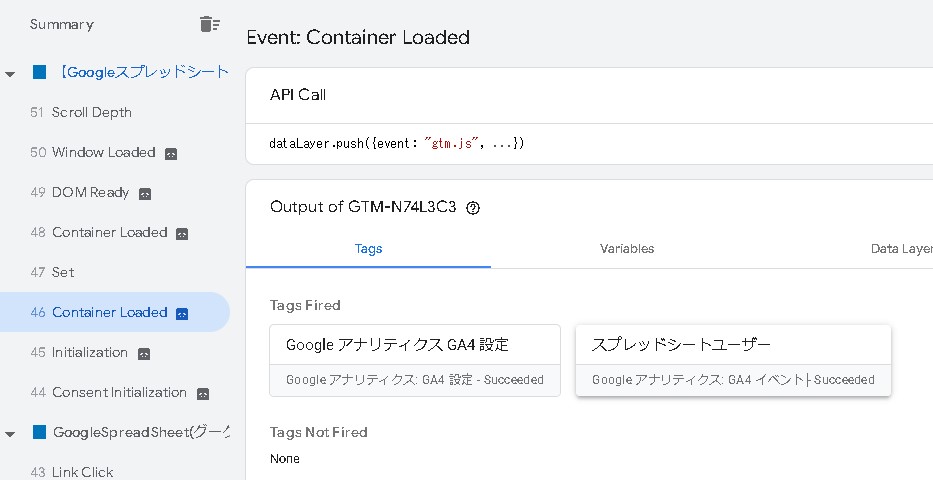Image resolution: width=933 pixels, height=480 pixels.
Task: Collapse the GoogleSpreadSheet page group arrow
Action: 10,433
